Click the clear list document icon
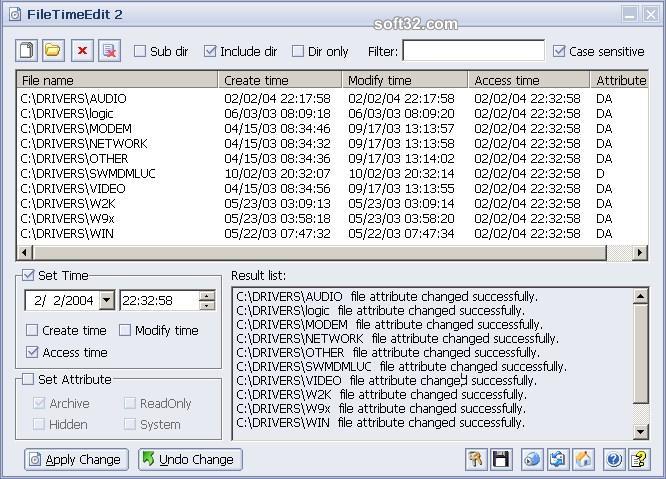The image size is (666, 479). (110, 51)
